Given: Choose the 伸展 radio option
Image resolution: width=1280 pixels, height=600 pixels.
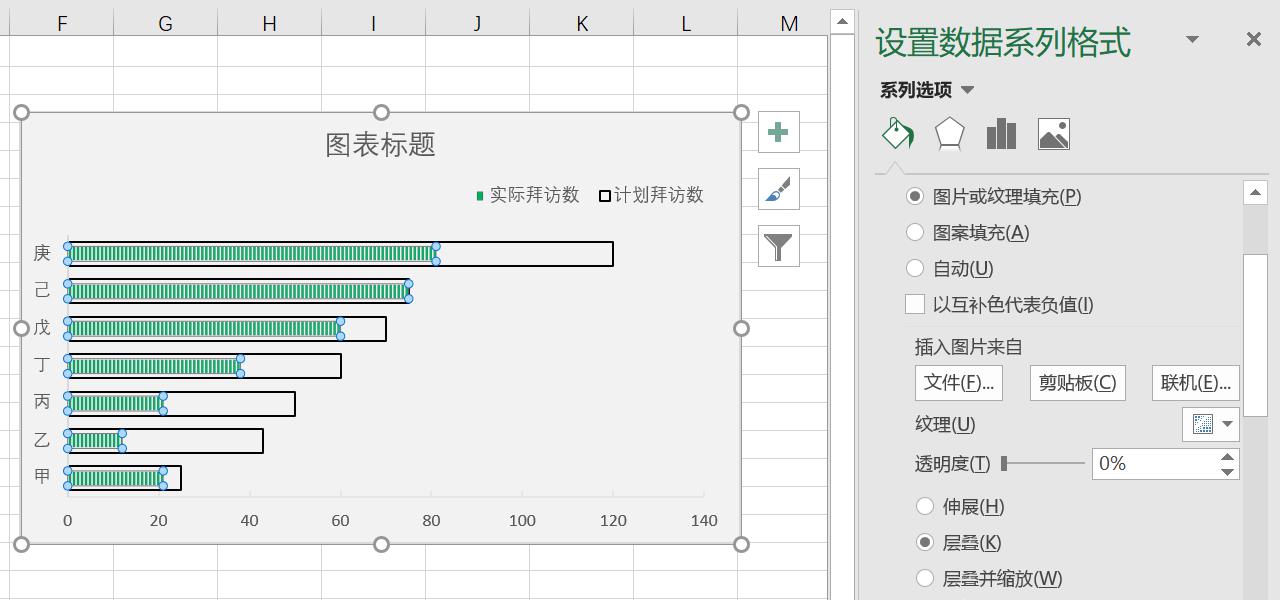Looking at the screenshot, I should pyautogui.click(x=925, y=506).
